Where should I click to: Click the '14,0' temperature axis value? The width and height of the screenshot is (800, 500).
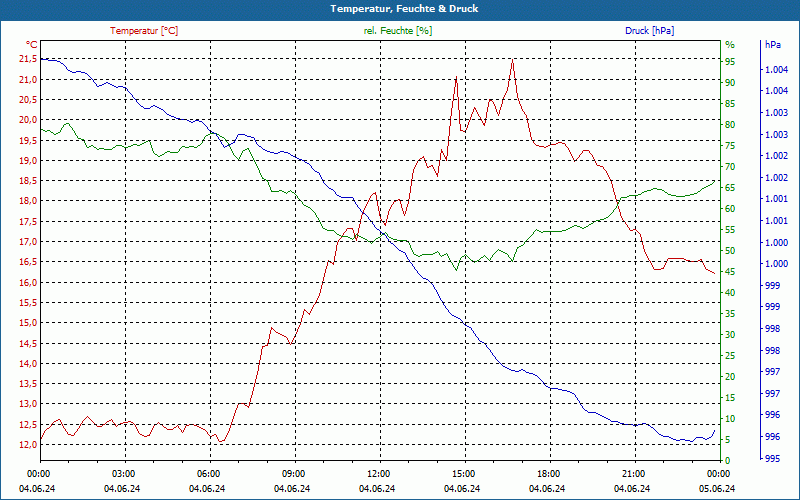tap(28, 363)
